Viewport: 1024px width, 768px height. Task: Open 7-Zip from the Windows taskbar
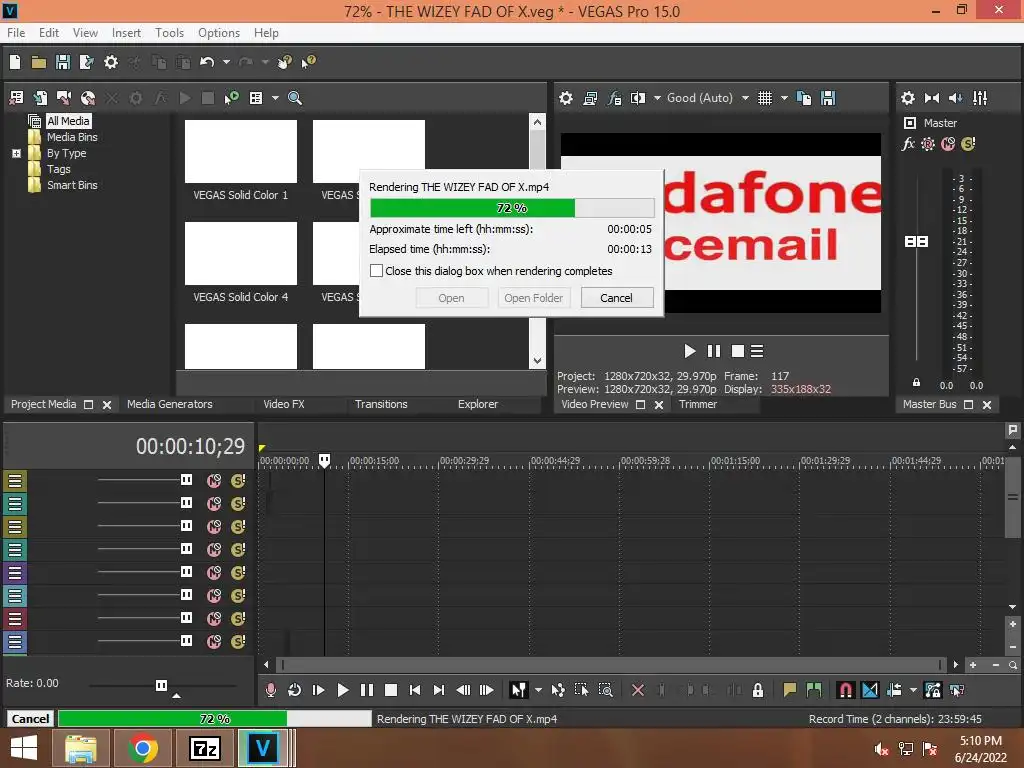coord(204,748)
